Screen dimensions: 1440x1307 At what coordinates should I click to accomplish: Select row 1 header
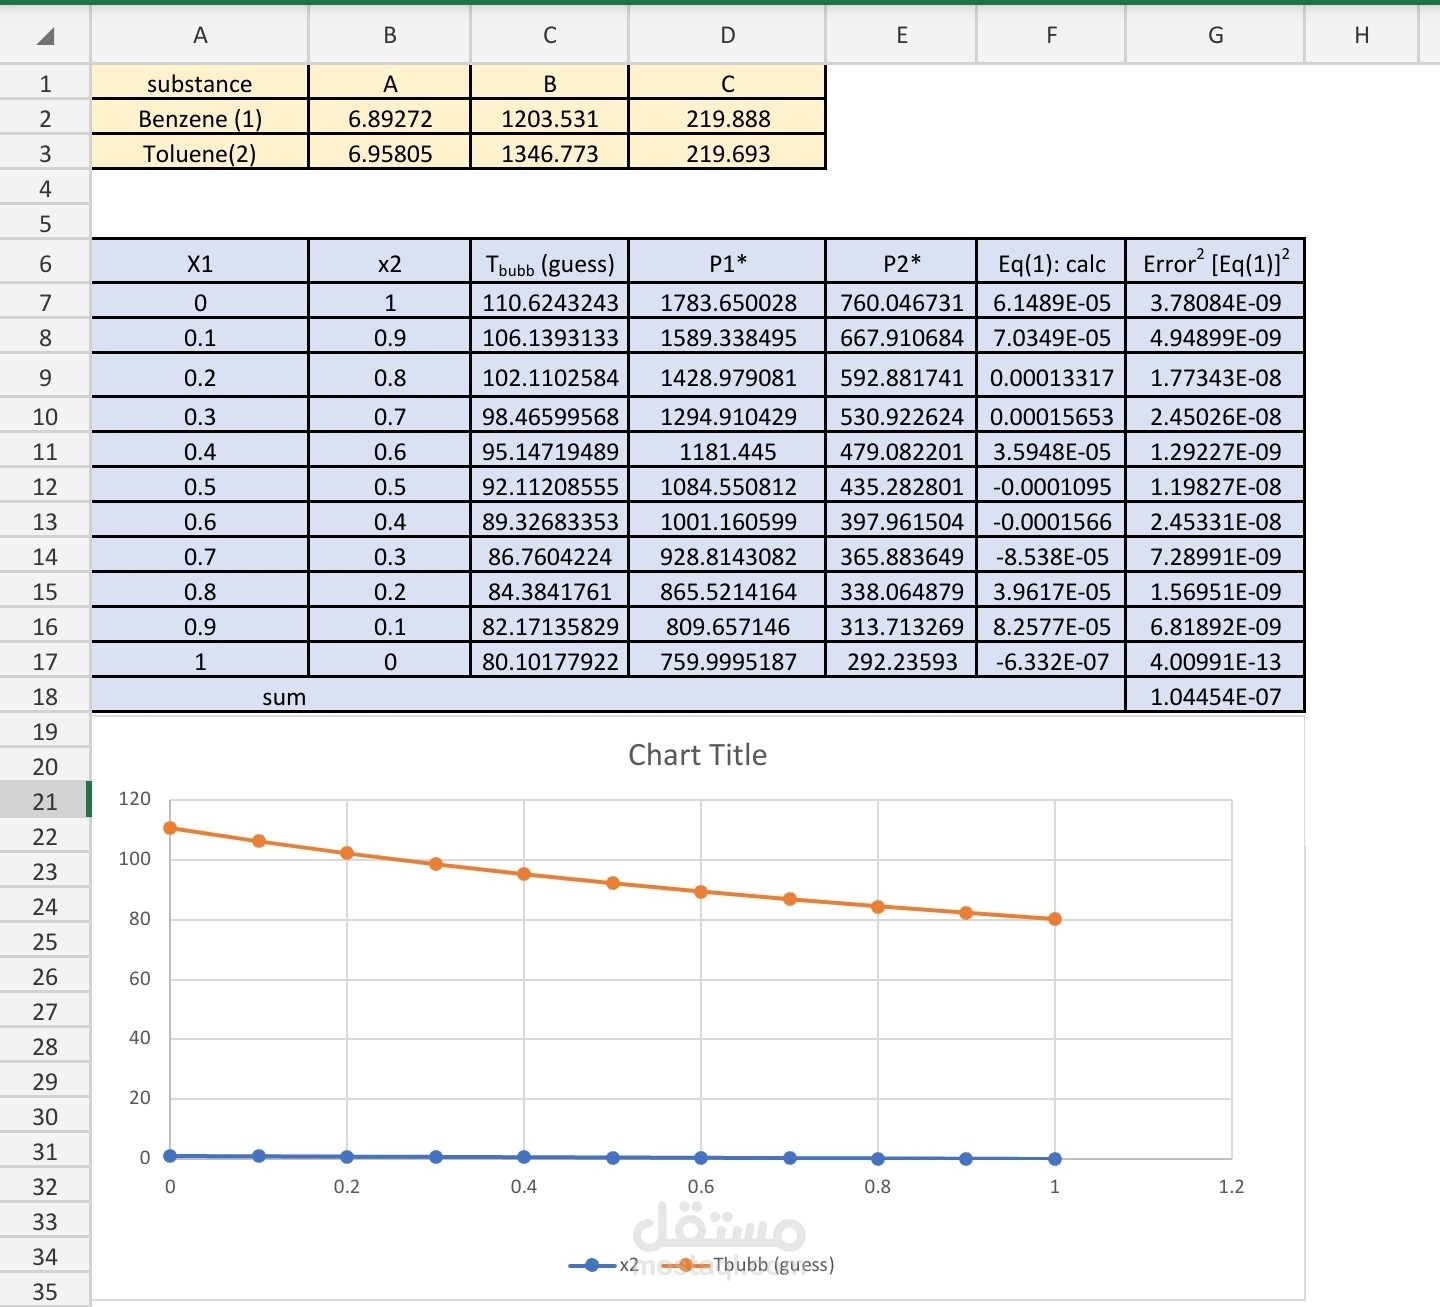point(45,83)
